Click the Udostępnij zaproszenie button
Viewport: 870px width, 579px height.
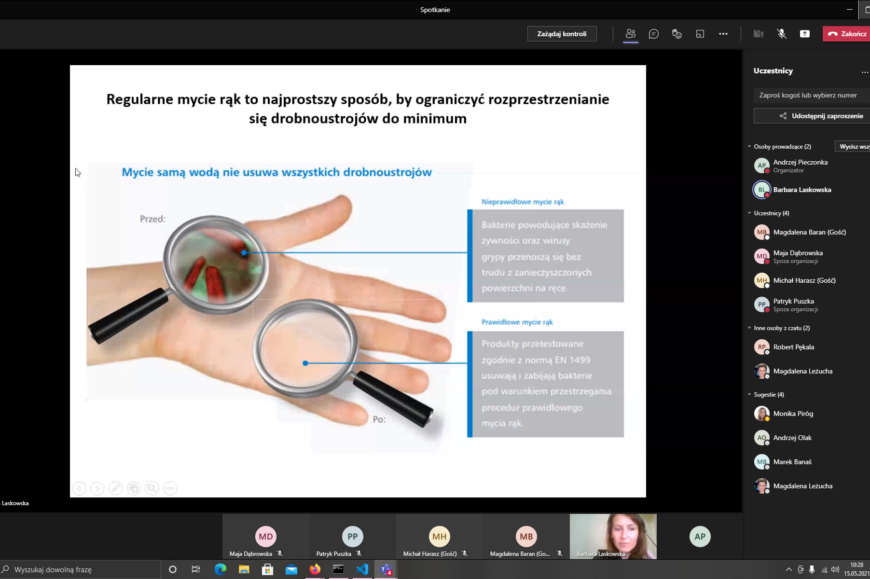click(812, 116)
